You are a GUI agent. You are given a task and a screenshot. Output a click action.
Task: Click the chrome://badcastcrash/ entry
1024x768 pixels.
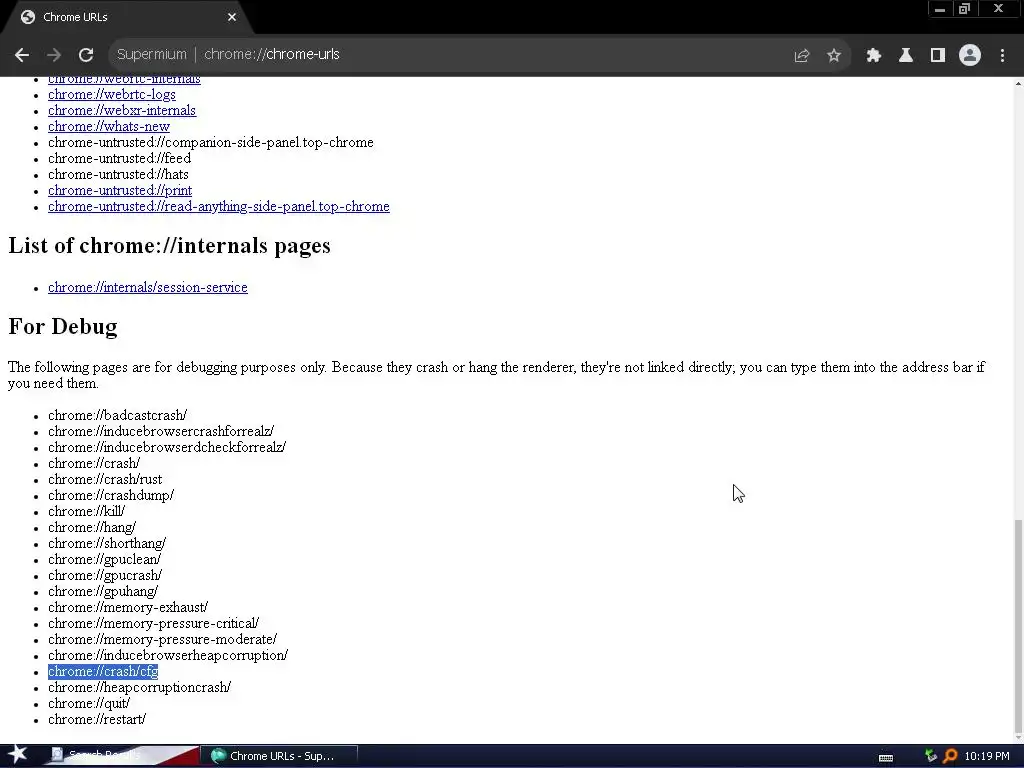point(118,415)
